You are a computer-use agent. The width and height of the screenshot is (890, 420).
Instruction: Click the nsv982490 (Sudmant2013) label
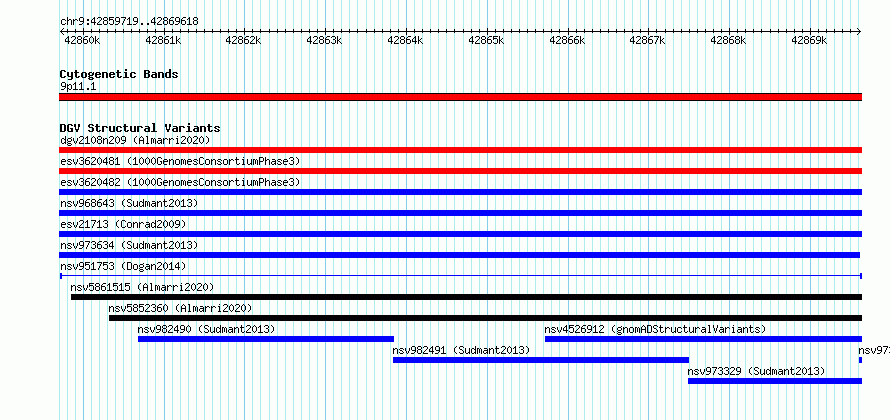[x=206, y=329]
